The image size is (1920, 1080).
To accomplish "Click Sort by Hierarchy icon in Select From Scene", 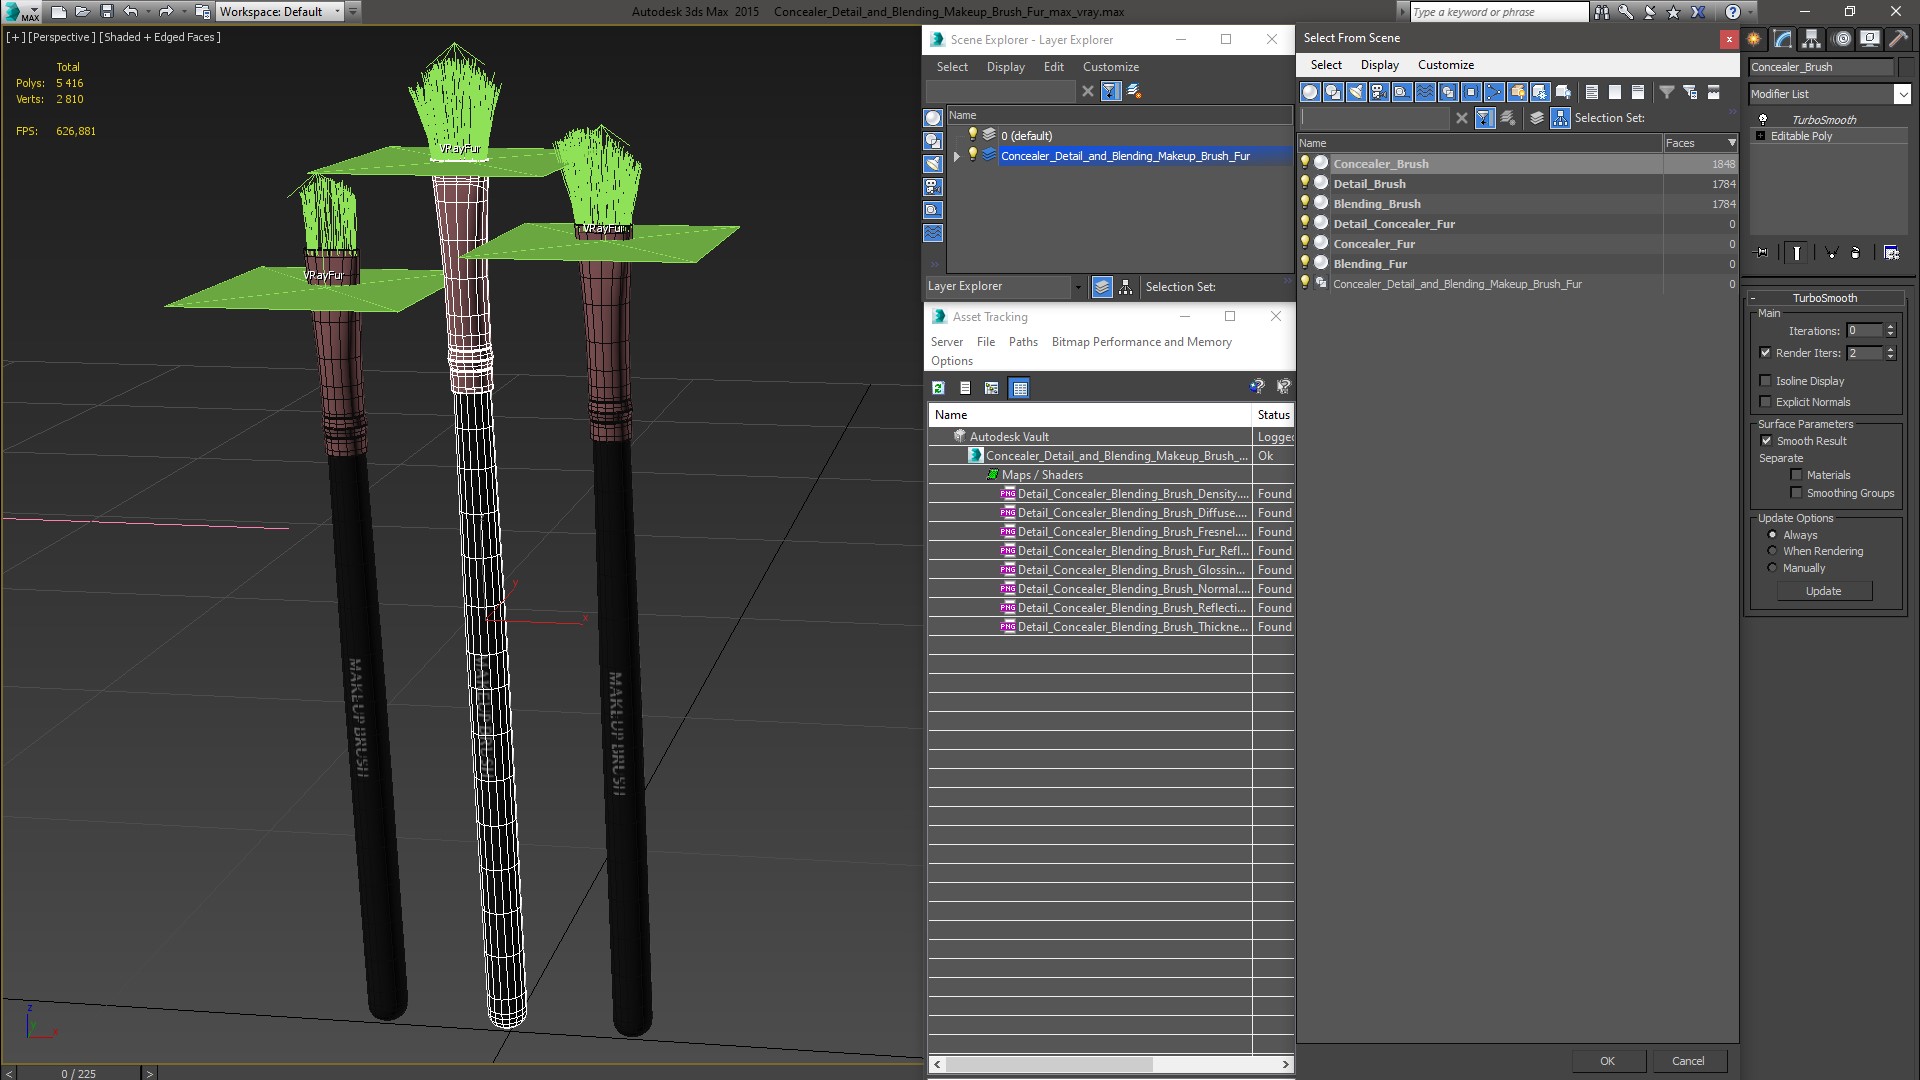I will (x=1561, y=118).
